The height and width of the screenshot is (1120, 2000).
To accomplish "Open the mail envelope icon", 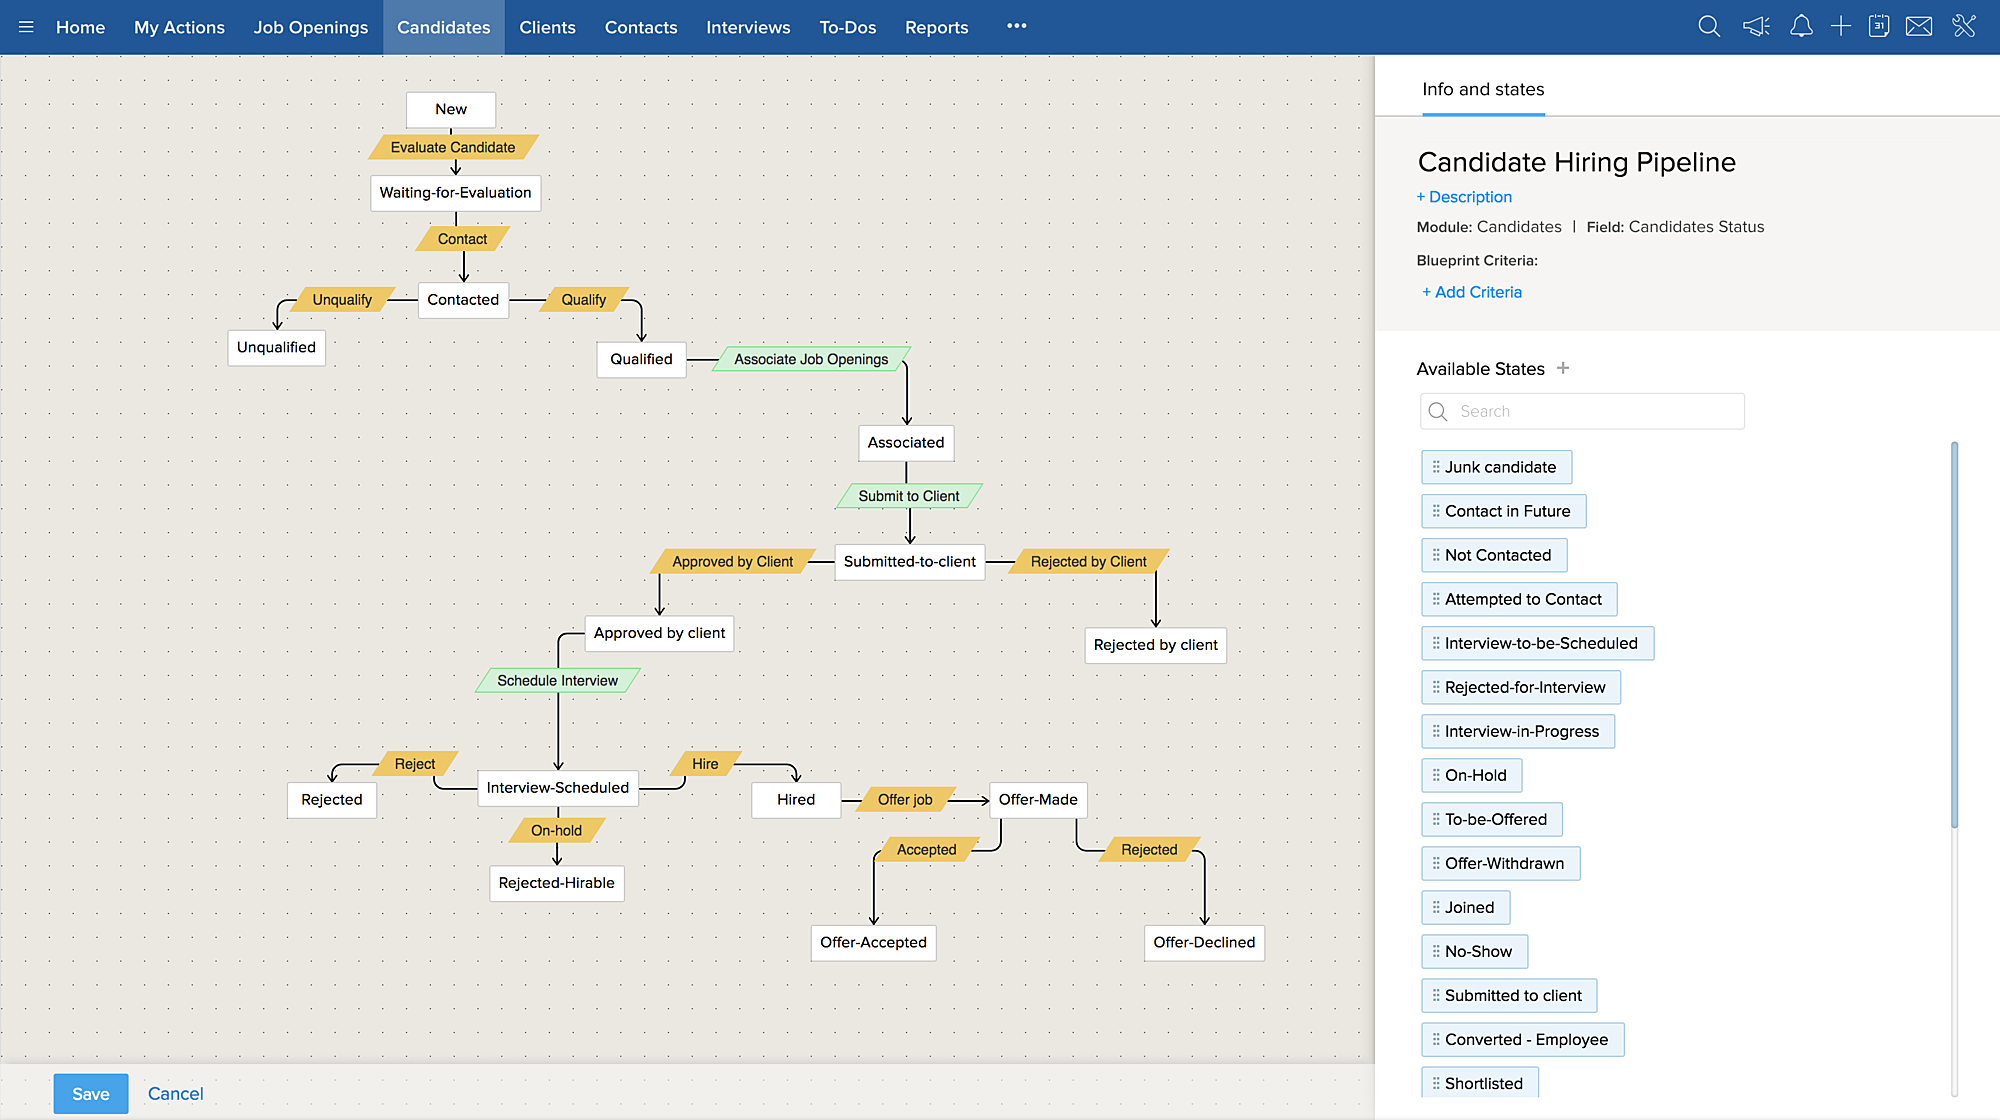I will tap(1919, 27).
